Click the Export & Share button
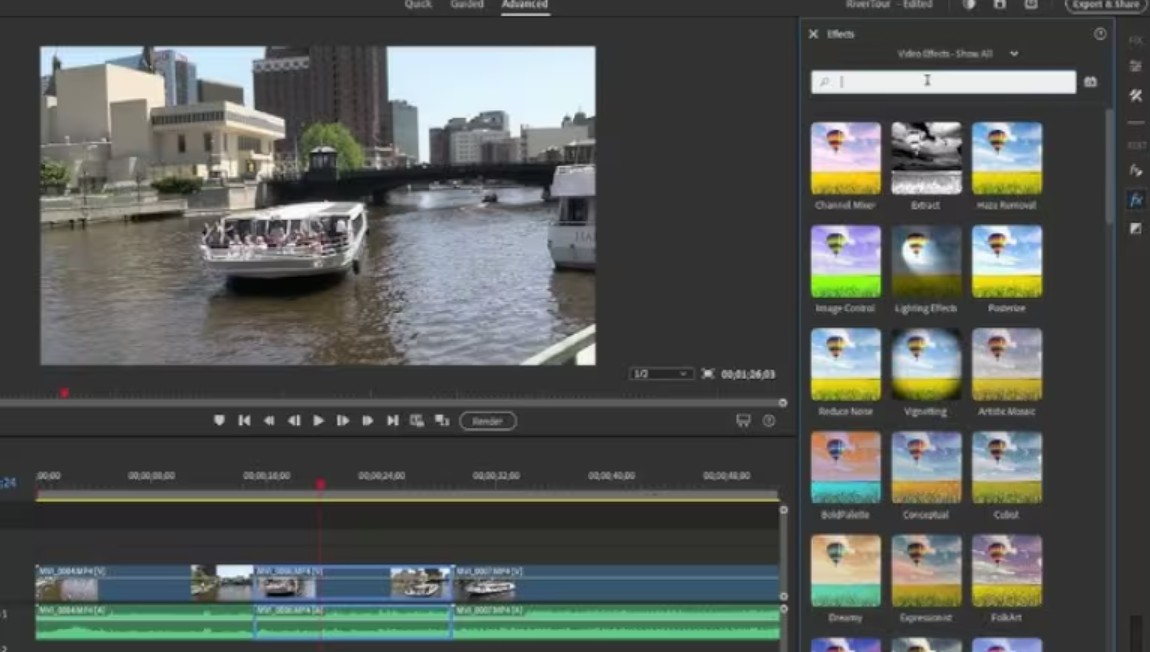 click(x=1104, y=5)
